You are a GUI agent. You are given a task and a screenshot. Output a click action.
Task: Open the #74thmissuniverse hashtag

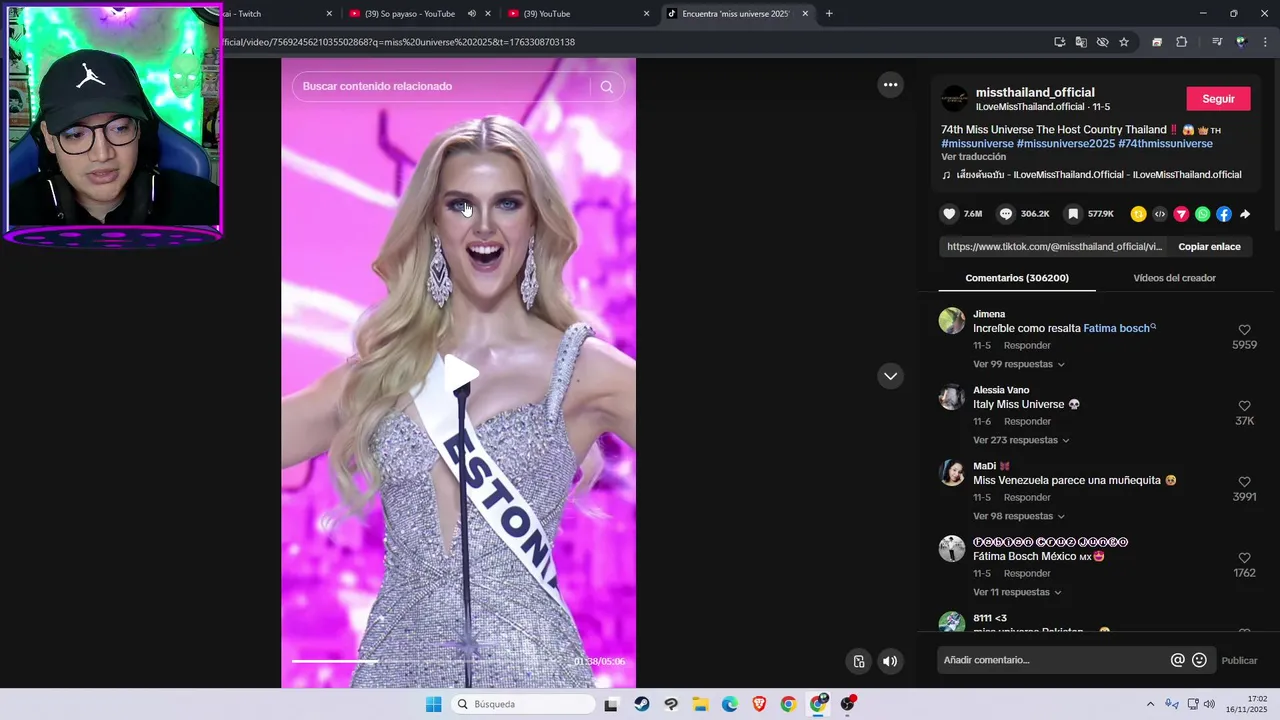(1165, 144)
